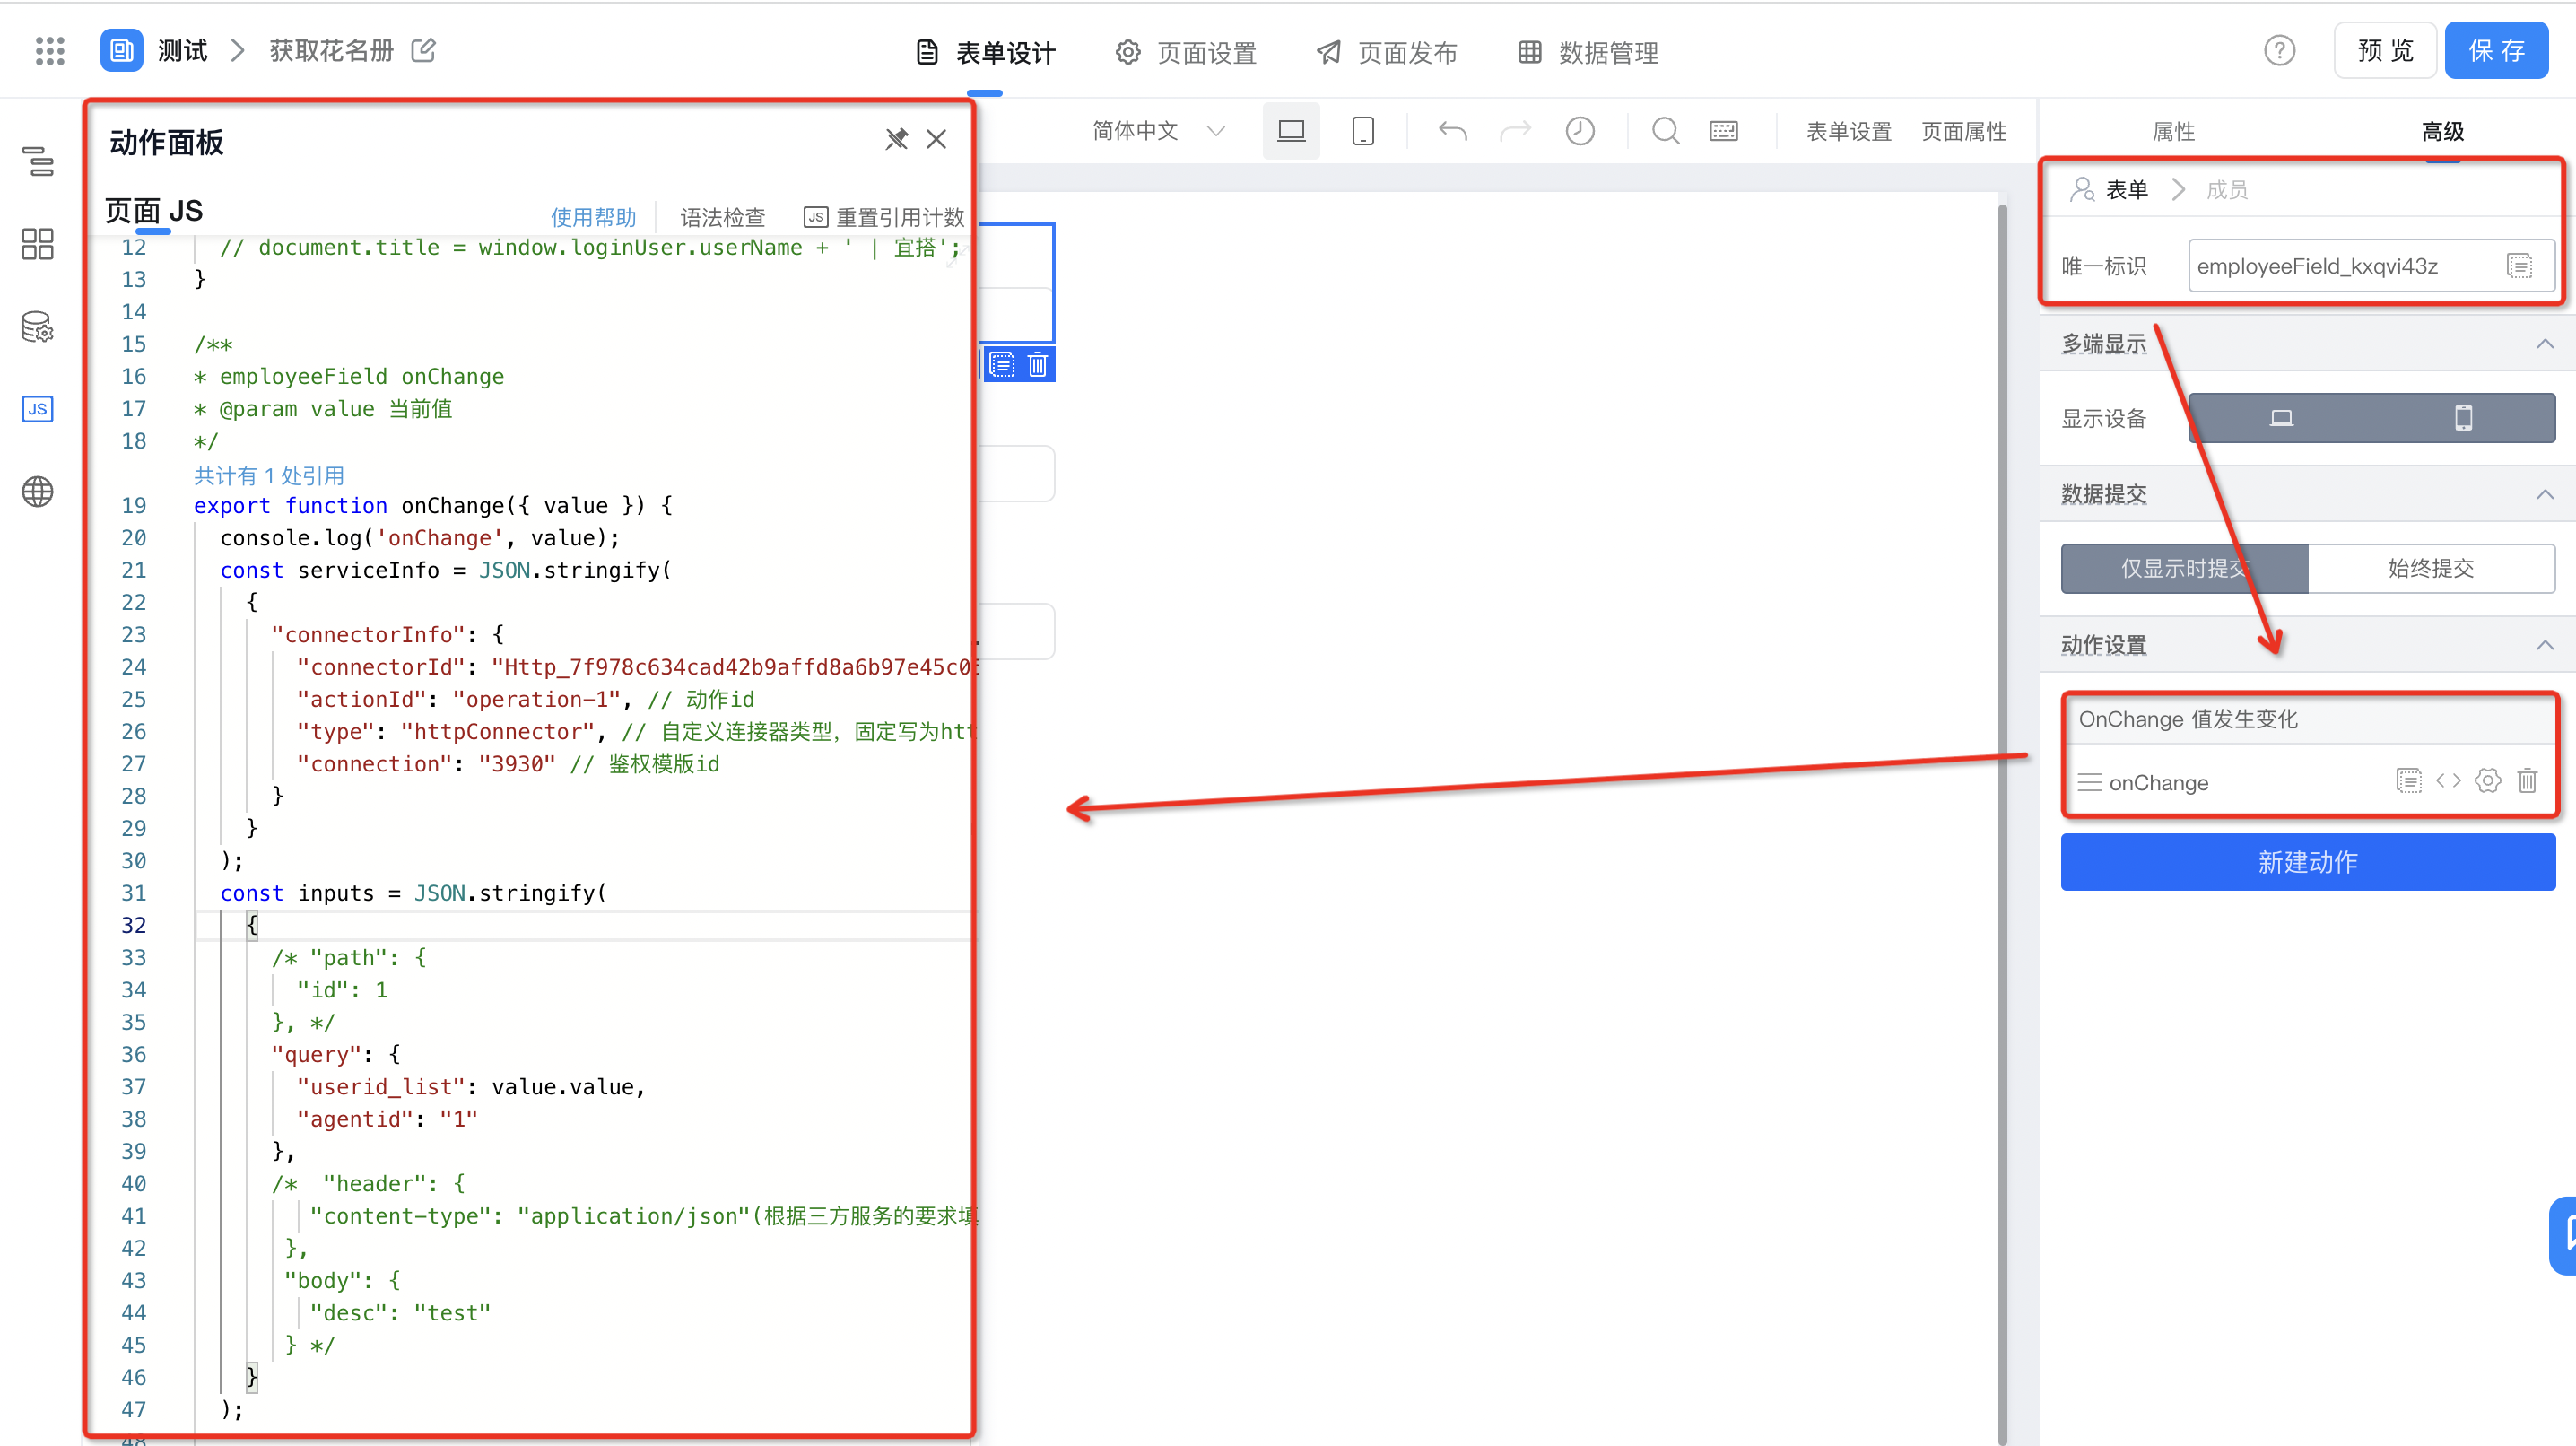Open the 简体中文 language dropdown
This screenshot has width=2576, height=1446.
coord(1159,131)
